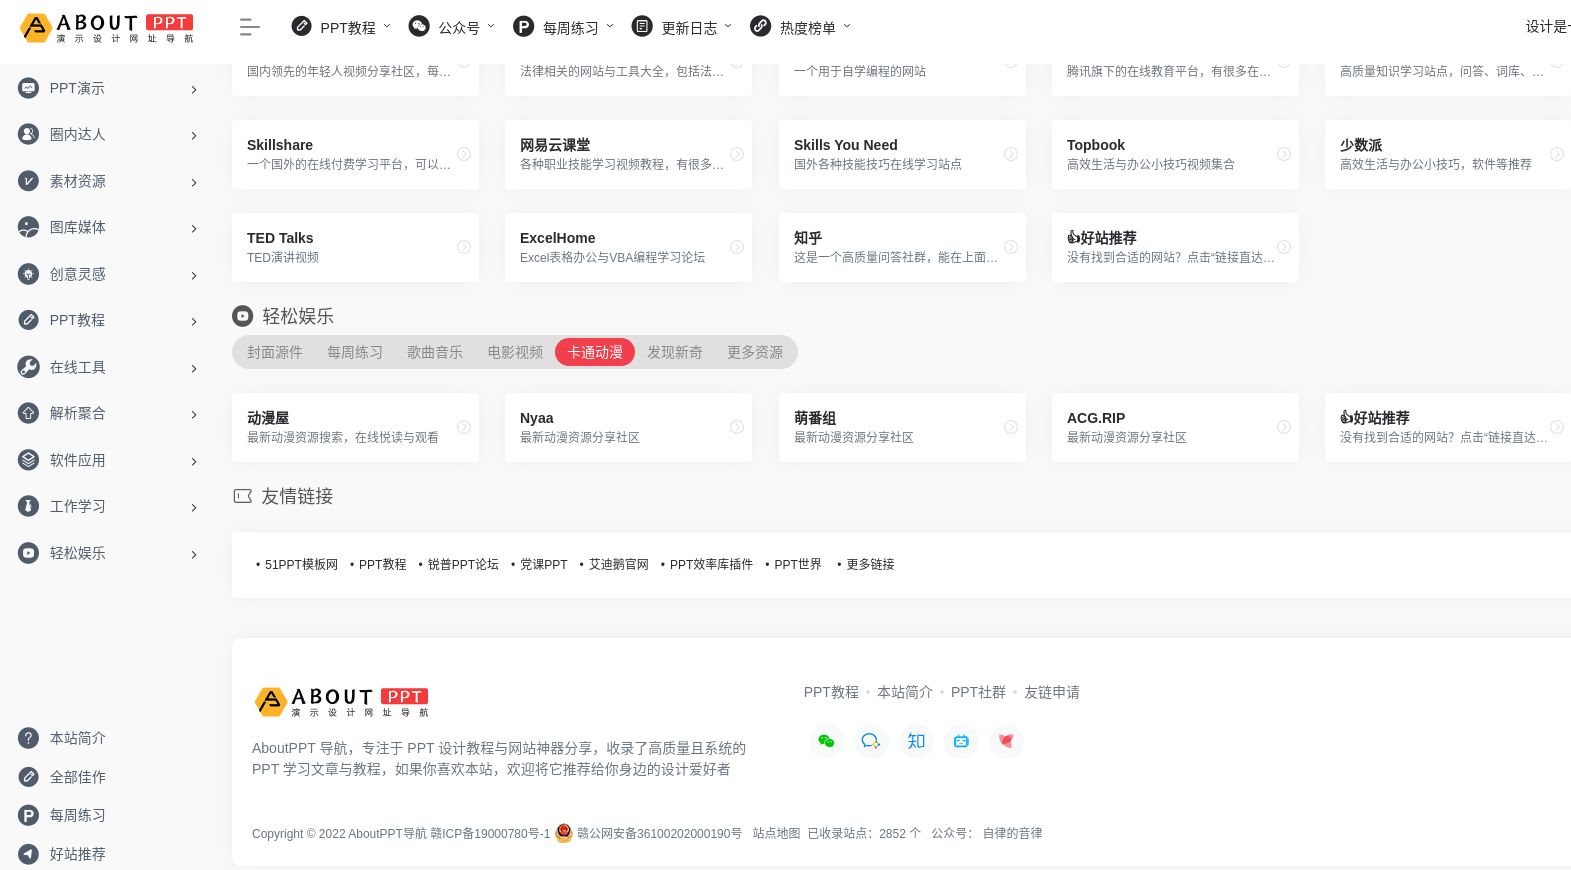Click arrow icon on Nyaa card
The height and width of the screenshot is (870, 1571).
click(737, 427)
